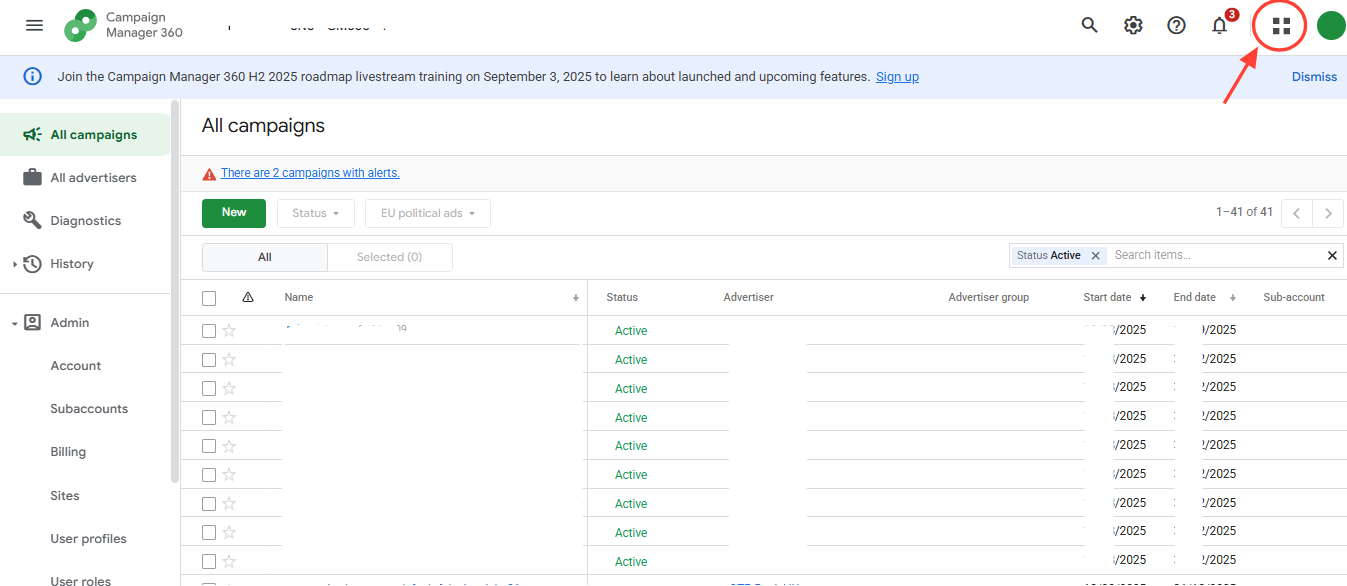Open the help icon
The image size is (1347, 586).
coord(1176,25)
